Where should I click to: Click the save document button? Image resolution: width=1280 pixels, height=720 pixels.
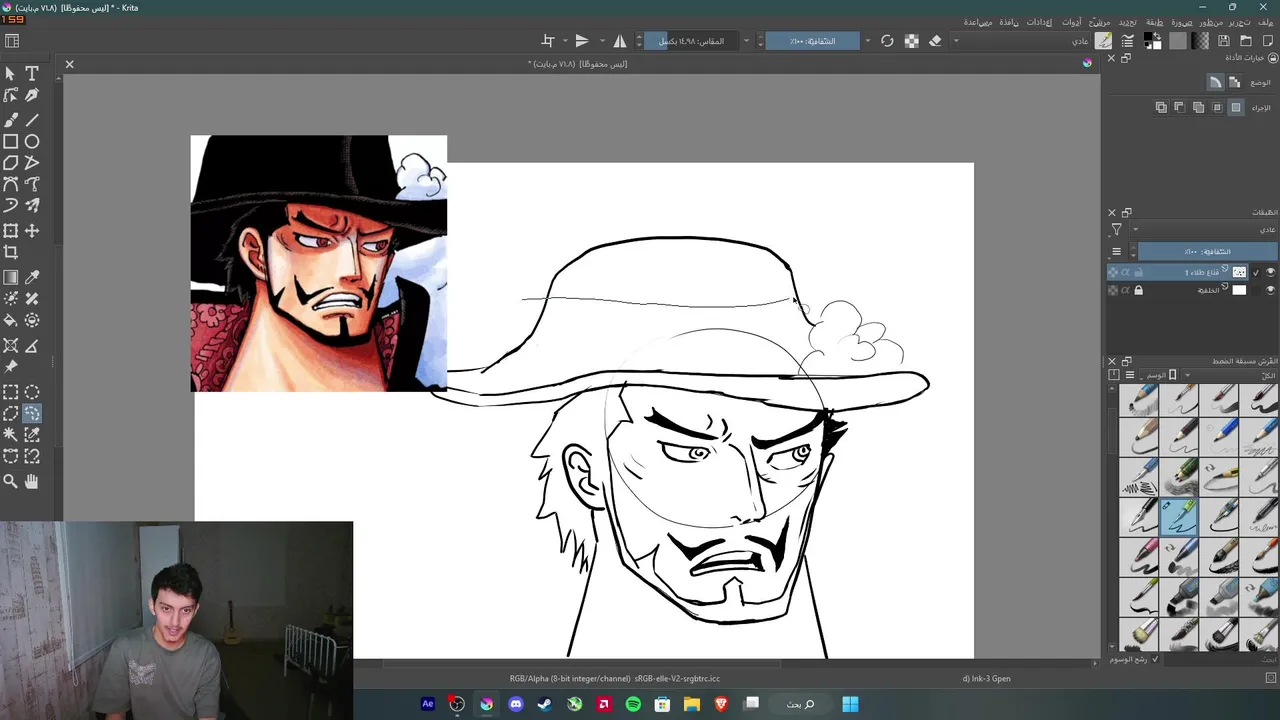(x=1224, y=41)
